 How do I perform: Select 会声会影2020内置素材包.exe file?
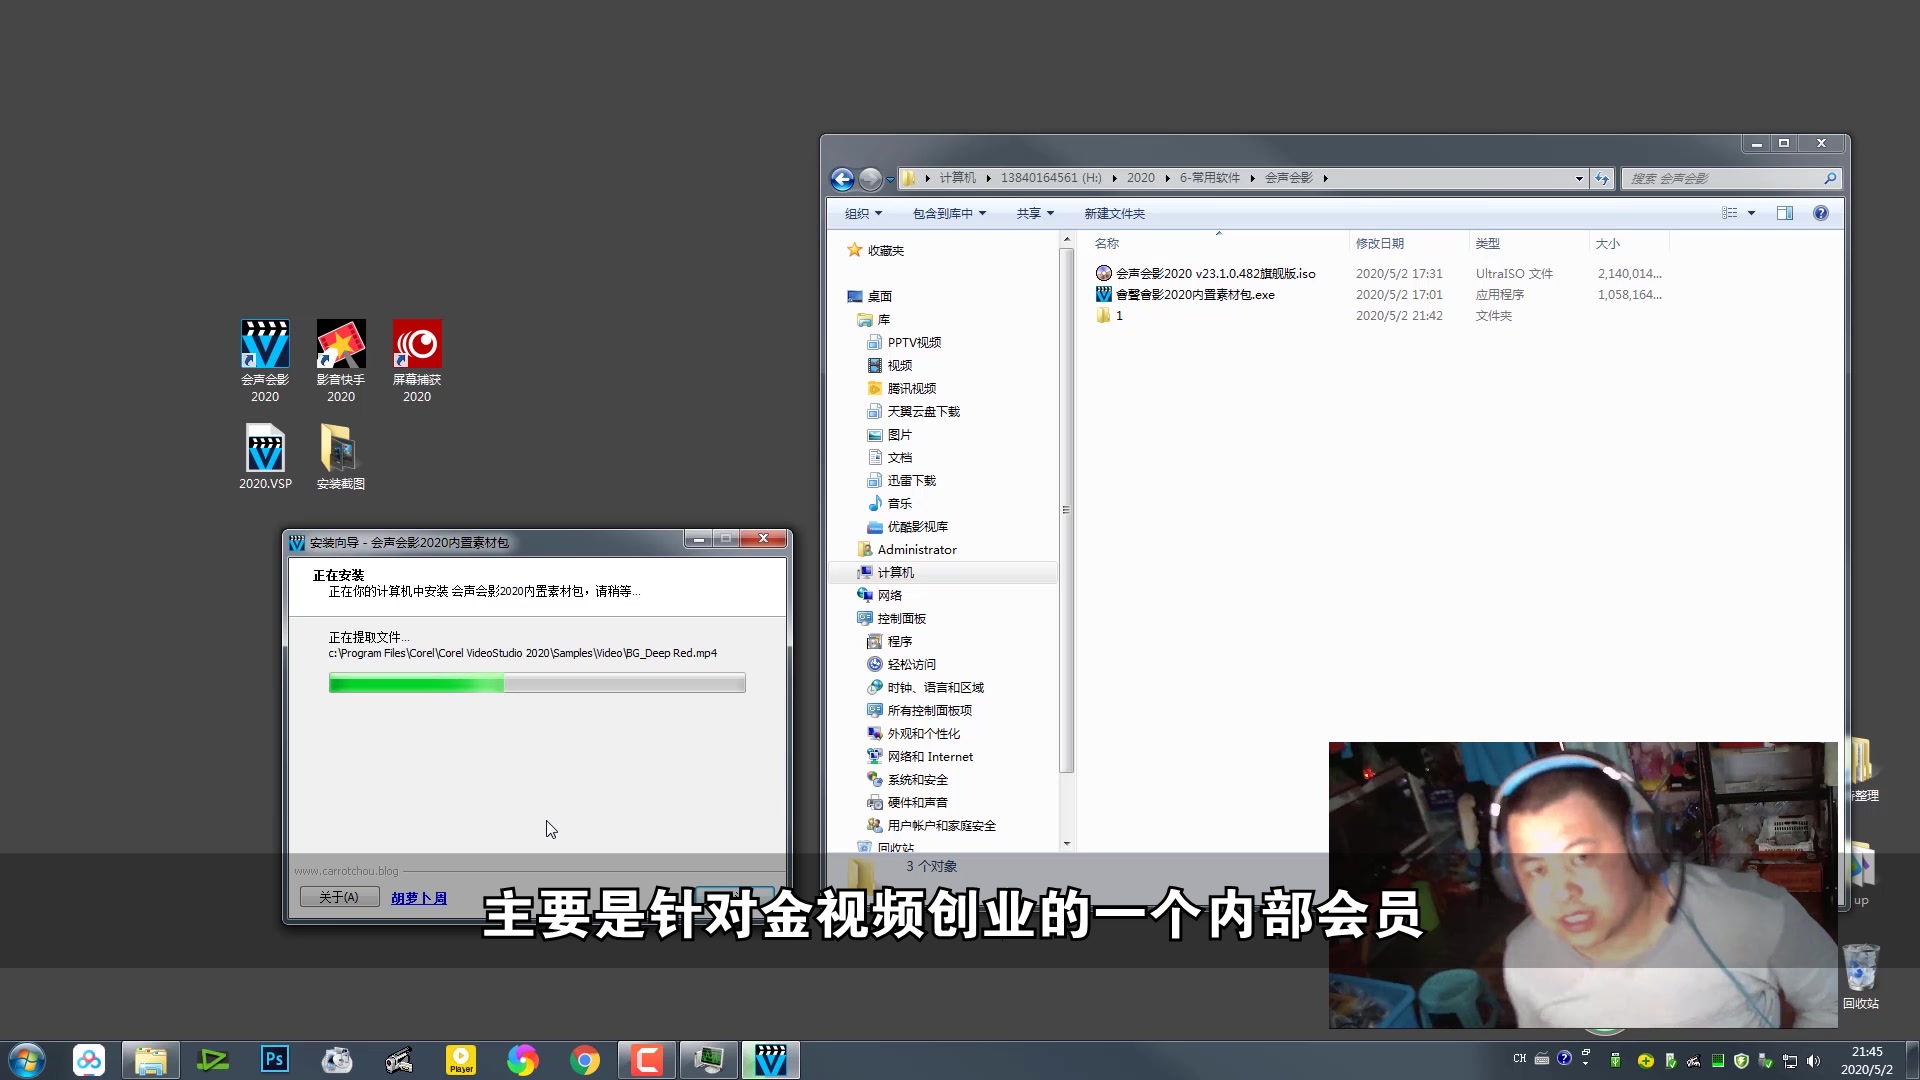pos(1195,295)
